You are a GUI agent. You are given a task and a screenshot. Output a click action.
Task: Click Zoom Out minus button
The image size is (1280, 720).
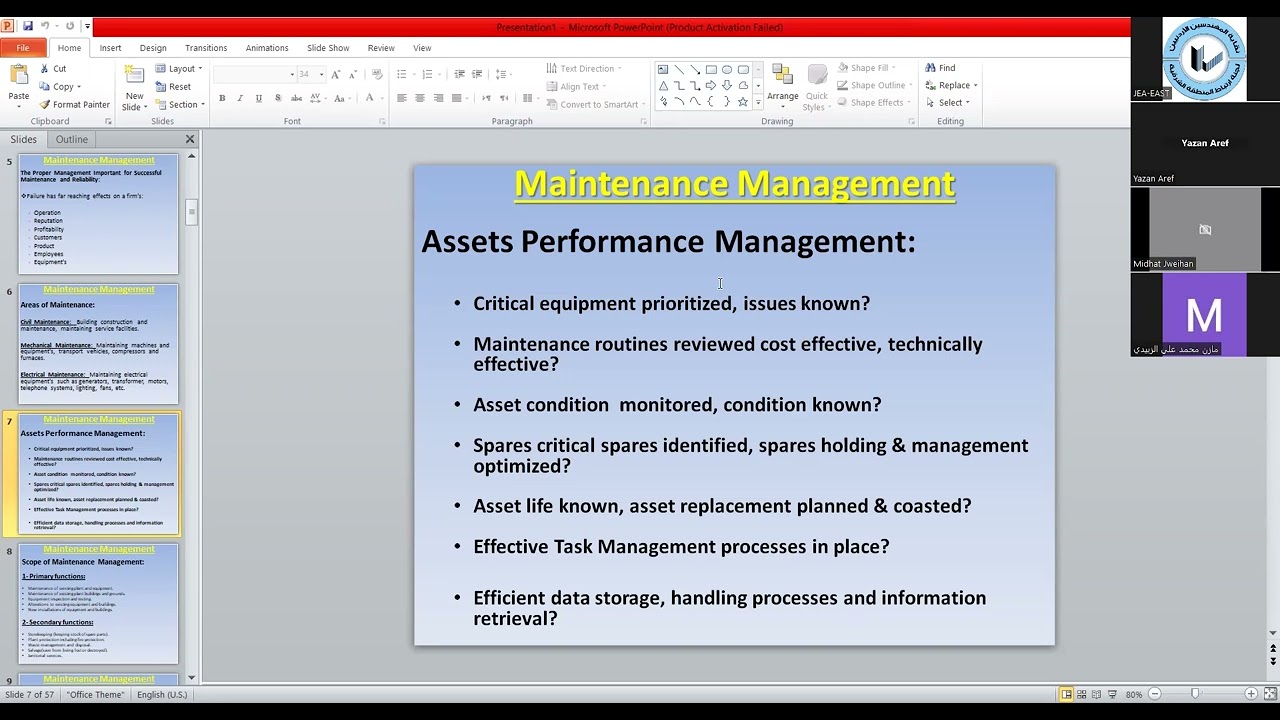tap(1154, 694)
